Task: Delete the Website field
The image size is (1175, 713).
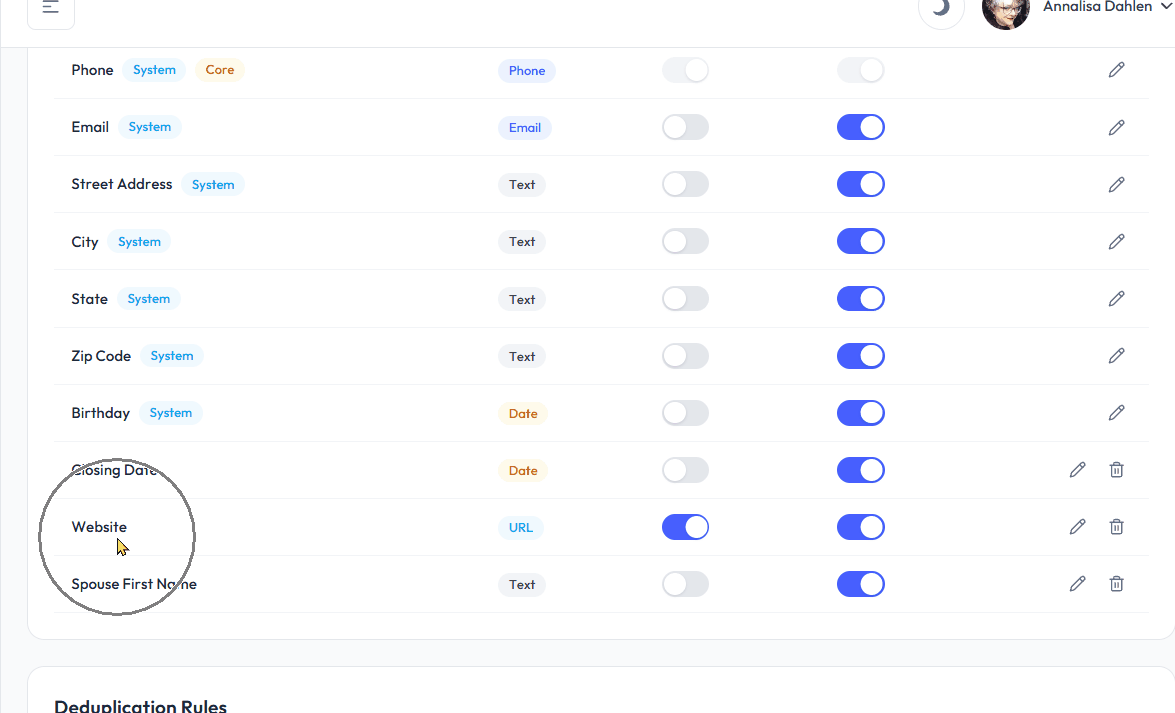Action: pos(1116,527)
